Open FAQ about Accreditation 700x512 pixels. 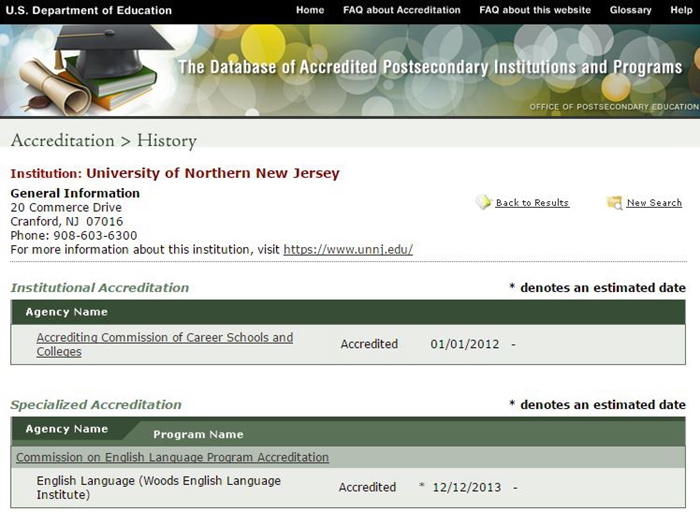click(401, 10)
